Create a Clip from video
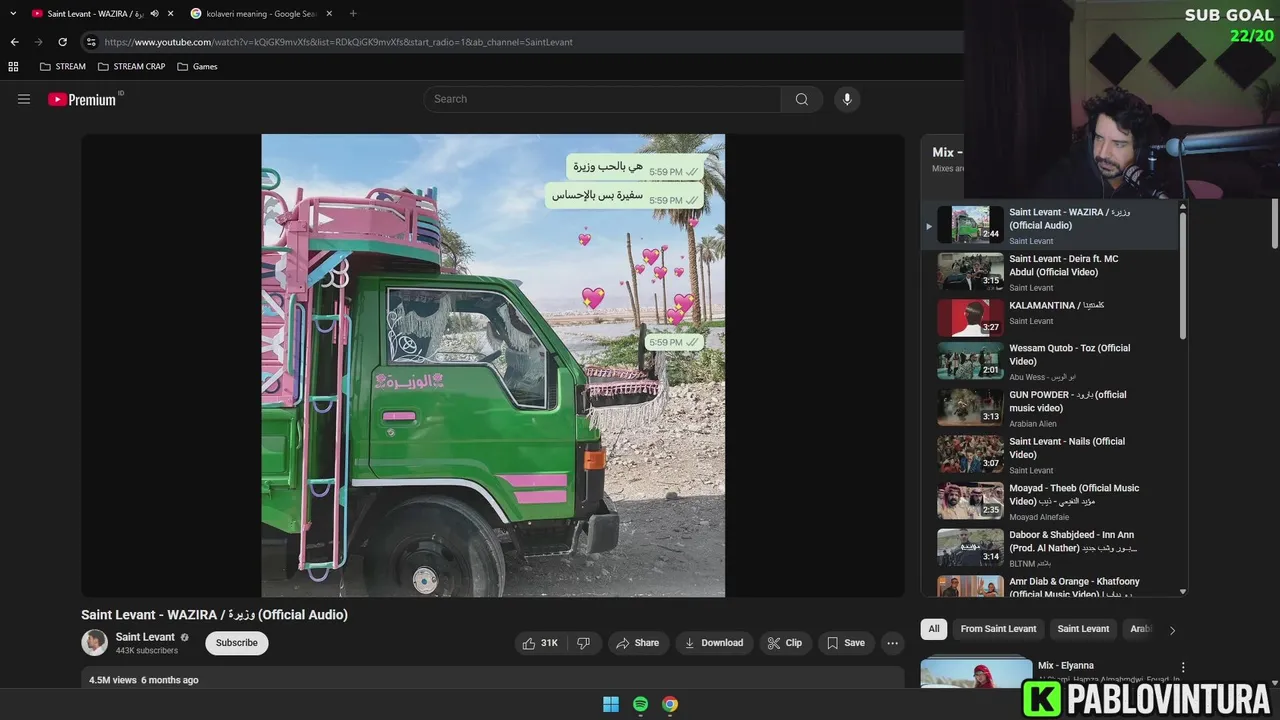The width and height of the screenshot is (1280, 720). [785, 643]
